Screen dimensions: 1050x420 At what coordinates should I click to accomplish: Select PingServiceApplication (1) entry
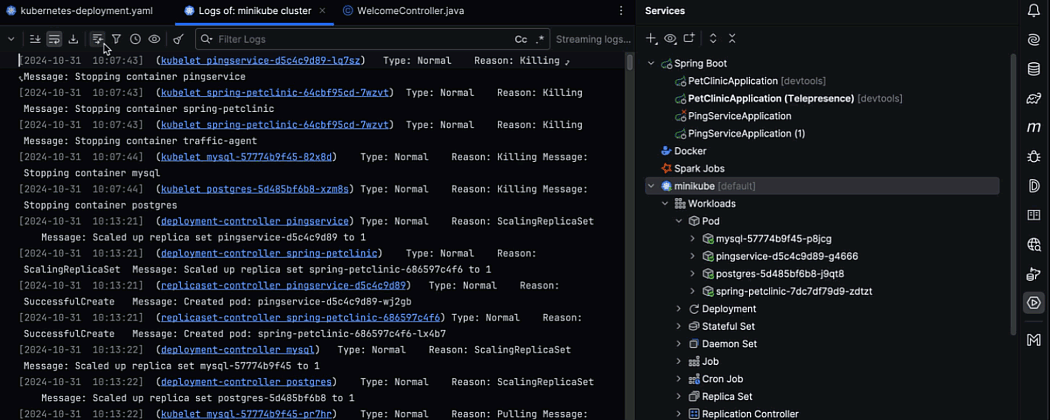pyautogui.click(x=740, y=133)
